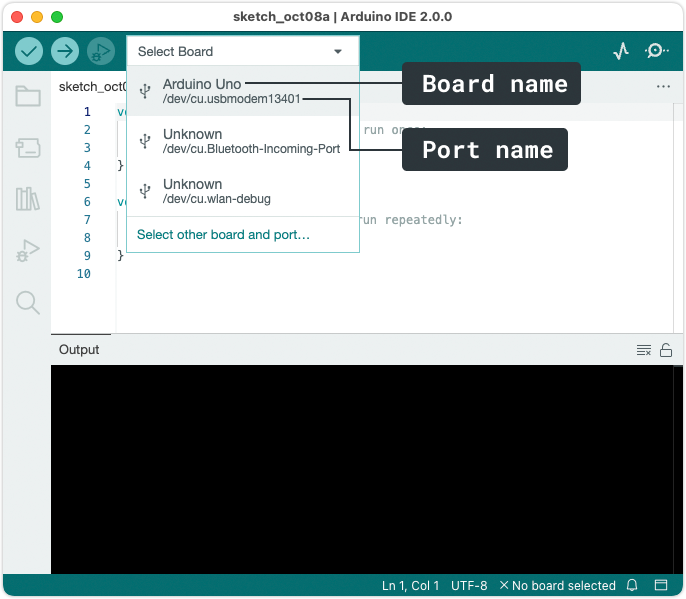The width and height of the screenshot is (686, 599).
Task: Toggle the output scroll lock icon
Action: [666, 350]
